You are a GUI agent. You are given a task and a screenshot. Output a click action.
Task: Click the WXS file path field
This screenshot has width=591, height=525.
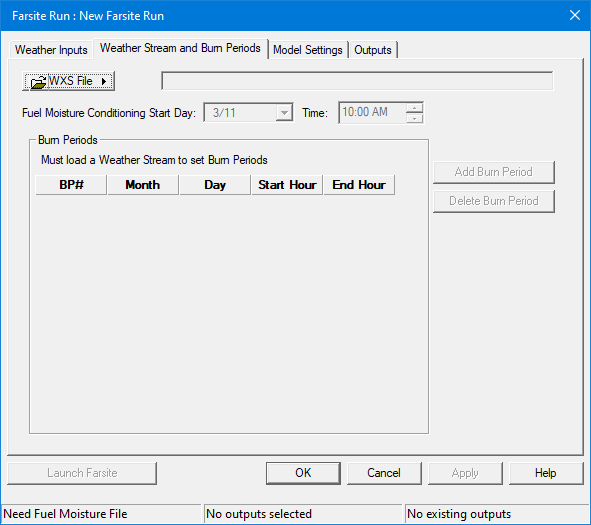[x=357, y=81]
